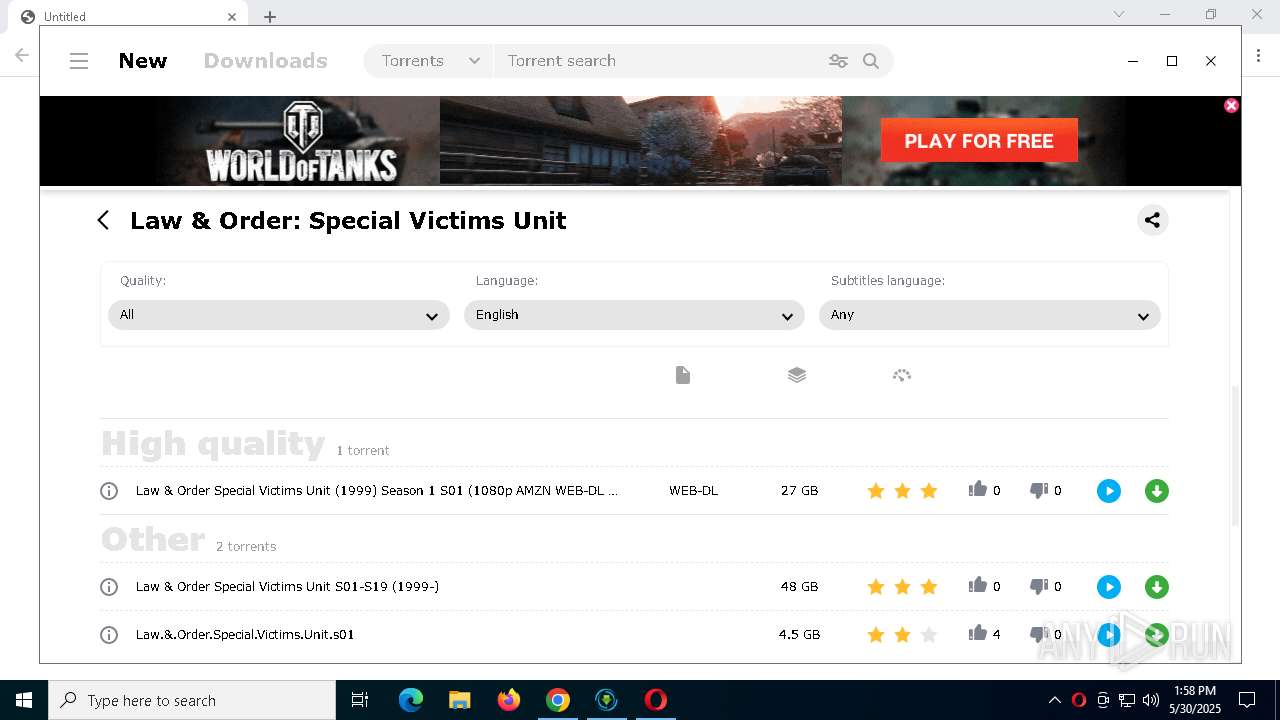Click the 48 GB size value
This screenshot has height=720, width=1280.
click(799, 587)
